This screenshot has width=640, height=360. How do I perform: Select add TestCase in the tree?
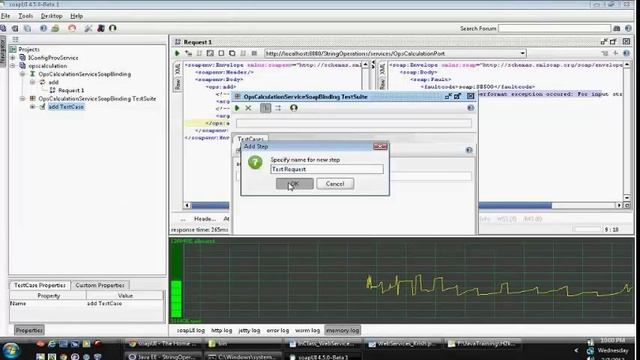66,107
